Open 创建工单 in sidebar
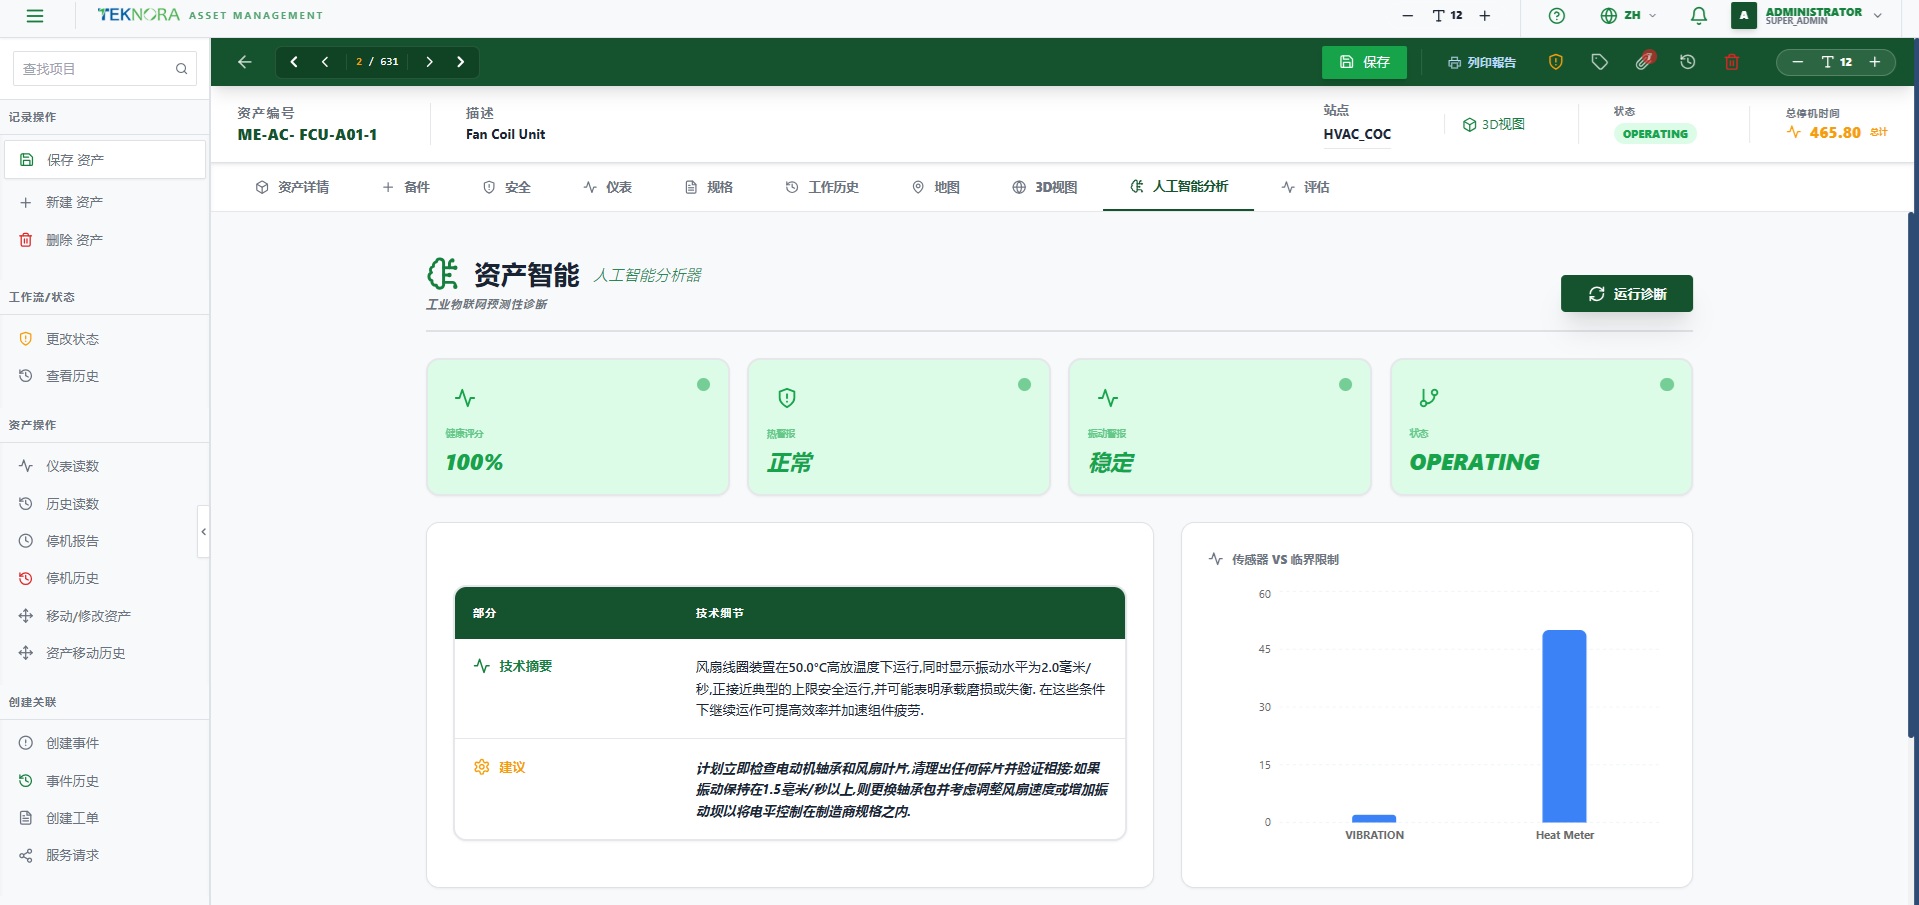Screen dimensions: 1919x905 [104, 818]
